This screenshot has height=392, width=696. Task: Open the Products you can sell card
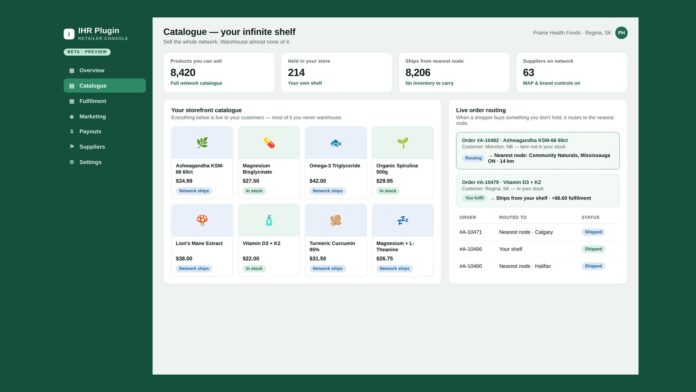[219, 72]
